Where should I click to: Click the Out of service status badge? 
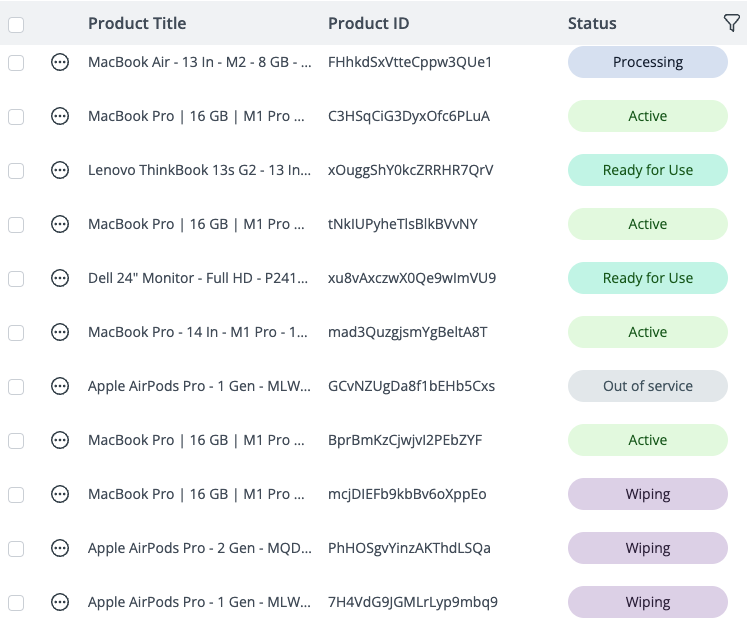647,386
